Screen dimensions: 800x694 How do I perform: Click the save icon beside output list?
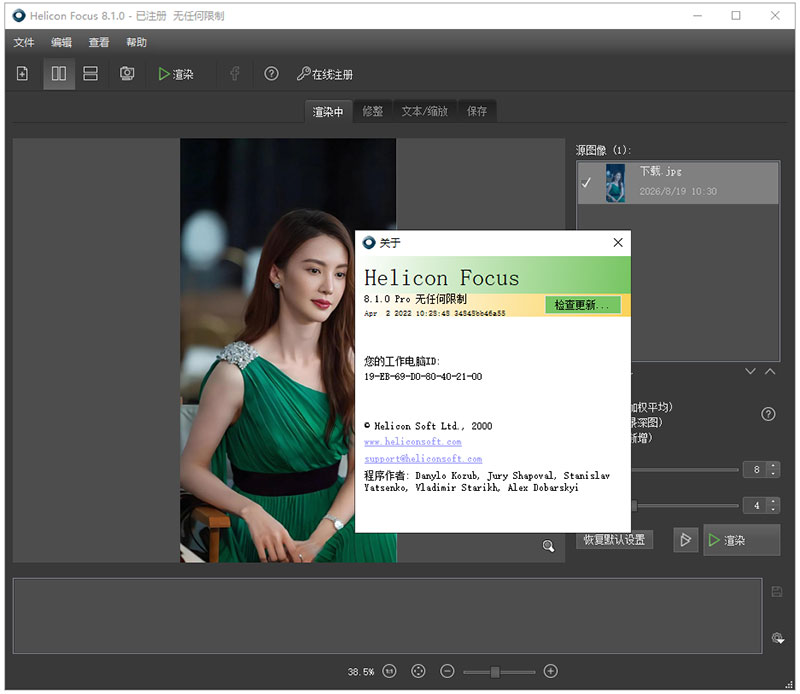pyautogui.click(x=777, y=591)
